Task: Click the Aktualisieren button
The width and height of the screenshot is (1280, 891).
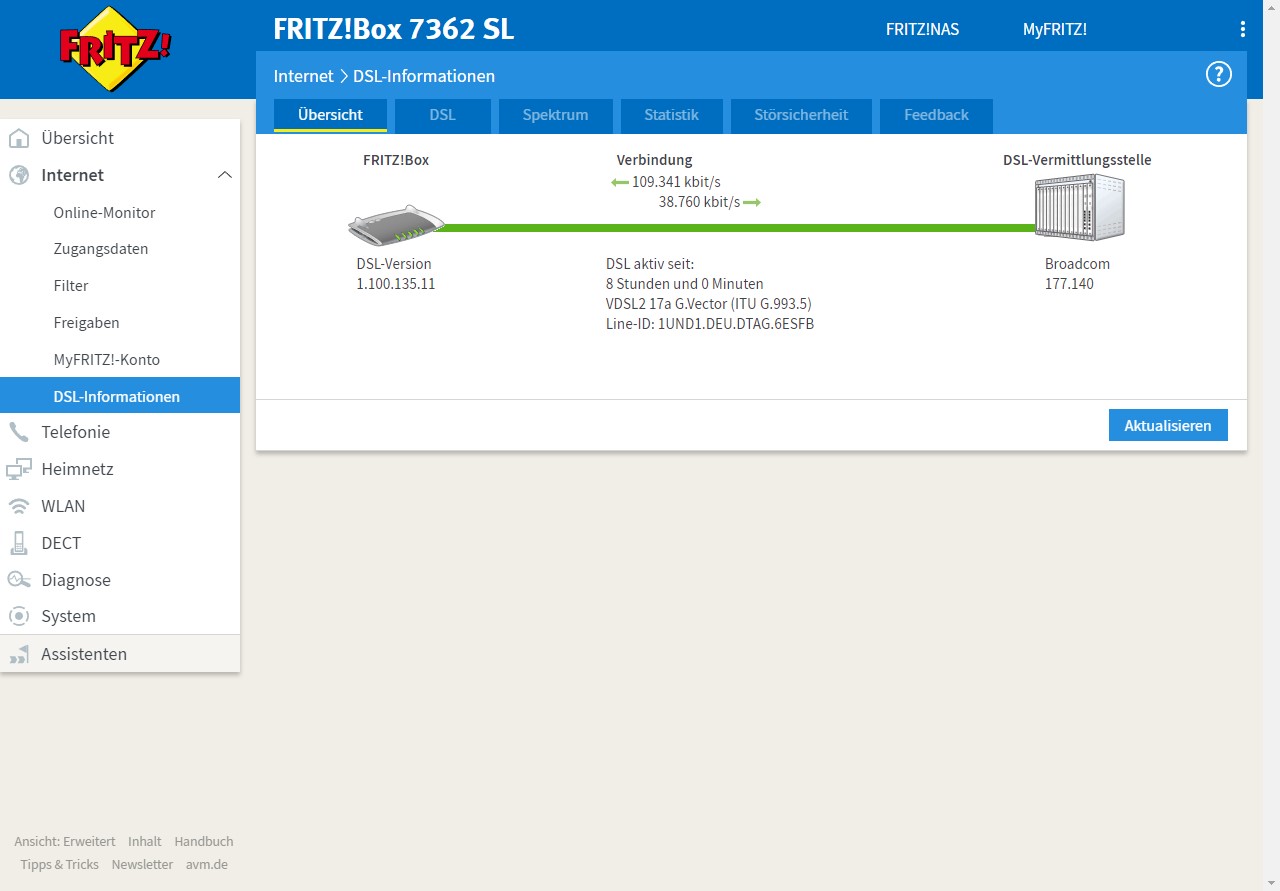Action: [x=1168, y=425]
